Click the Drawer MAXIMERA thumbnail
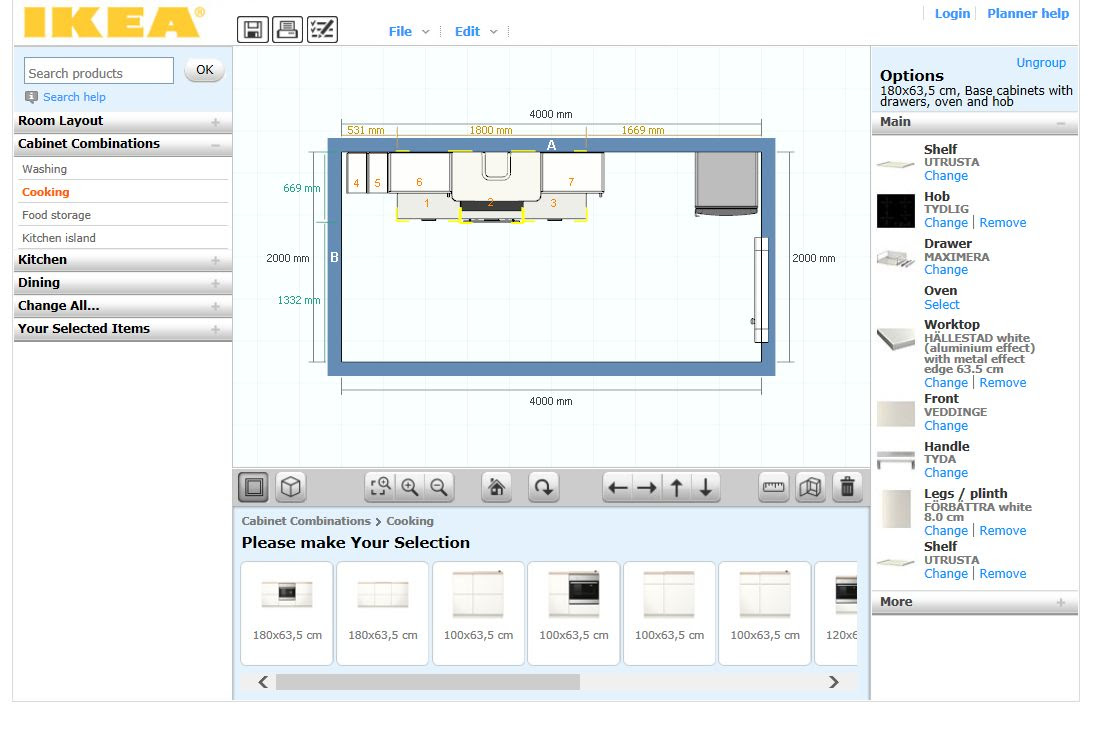Screen dimensions: 1118x742 click(x=896, y=258)
